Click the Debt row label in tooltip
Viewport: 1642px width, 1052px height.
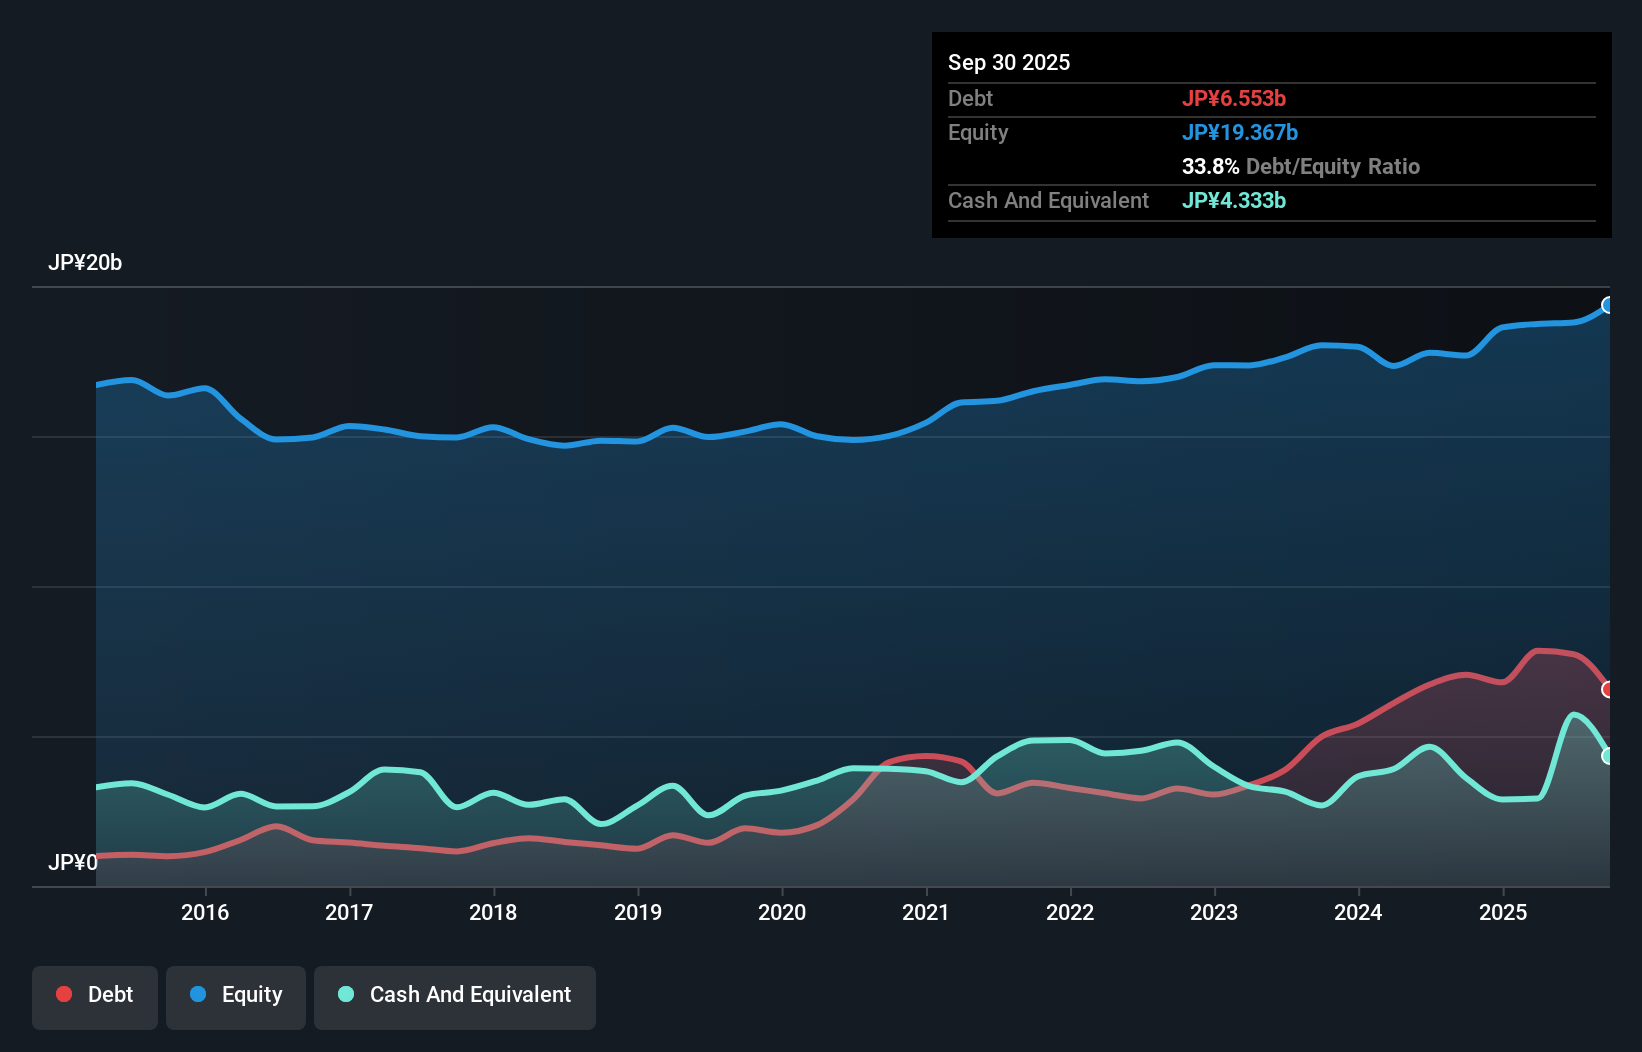pos(970,98)
